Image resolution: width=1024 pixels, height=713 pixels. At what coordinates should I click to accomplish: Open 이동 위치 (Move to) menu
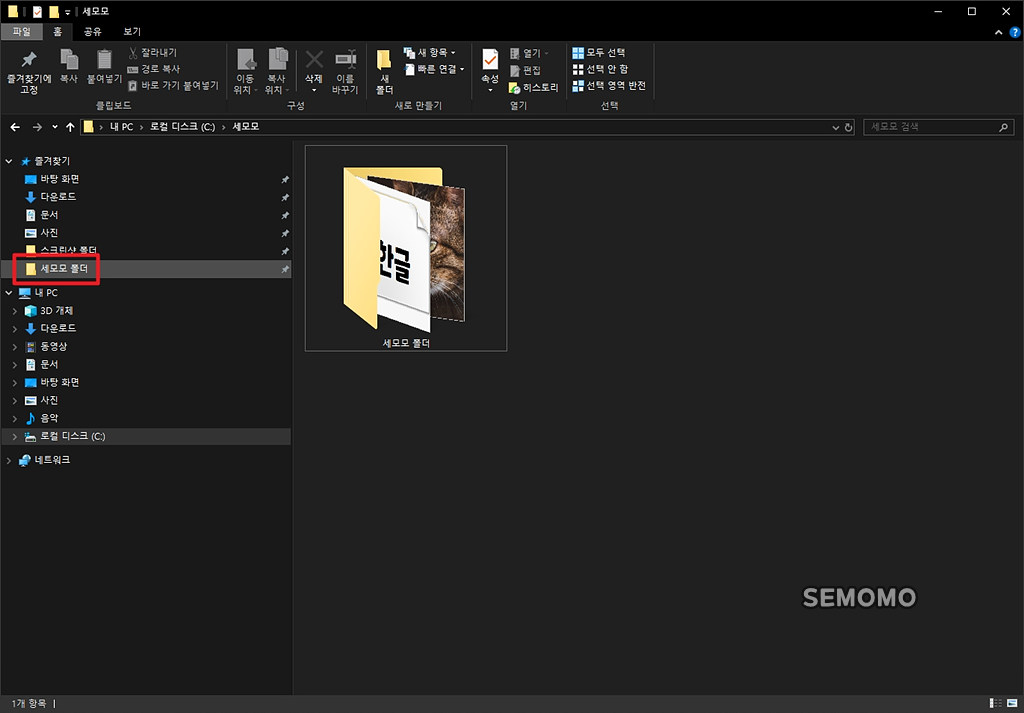pyautogui.click(x=246, y=72)
